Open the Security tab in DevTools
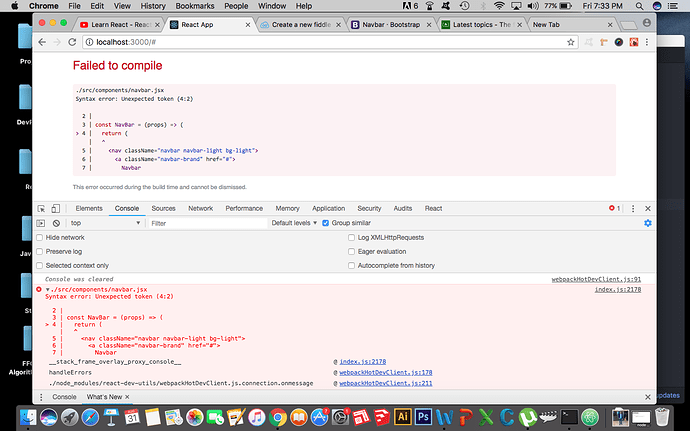690x431 pixels. click(x=369, y=209)
